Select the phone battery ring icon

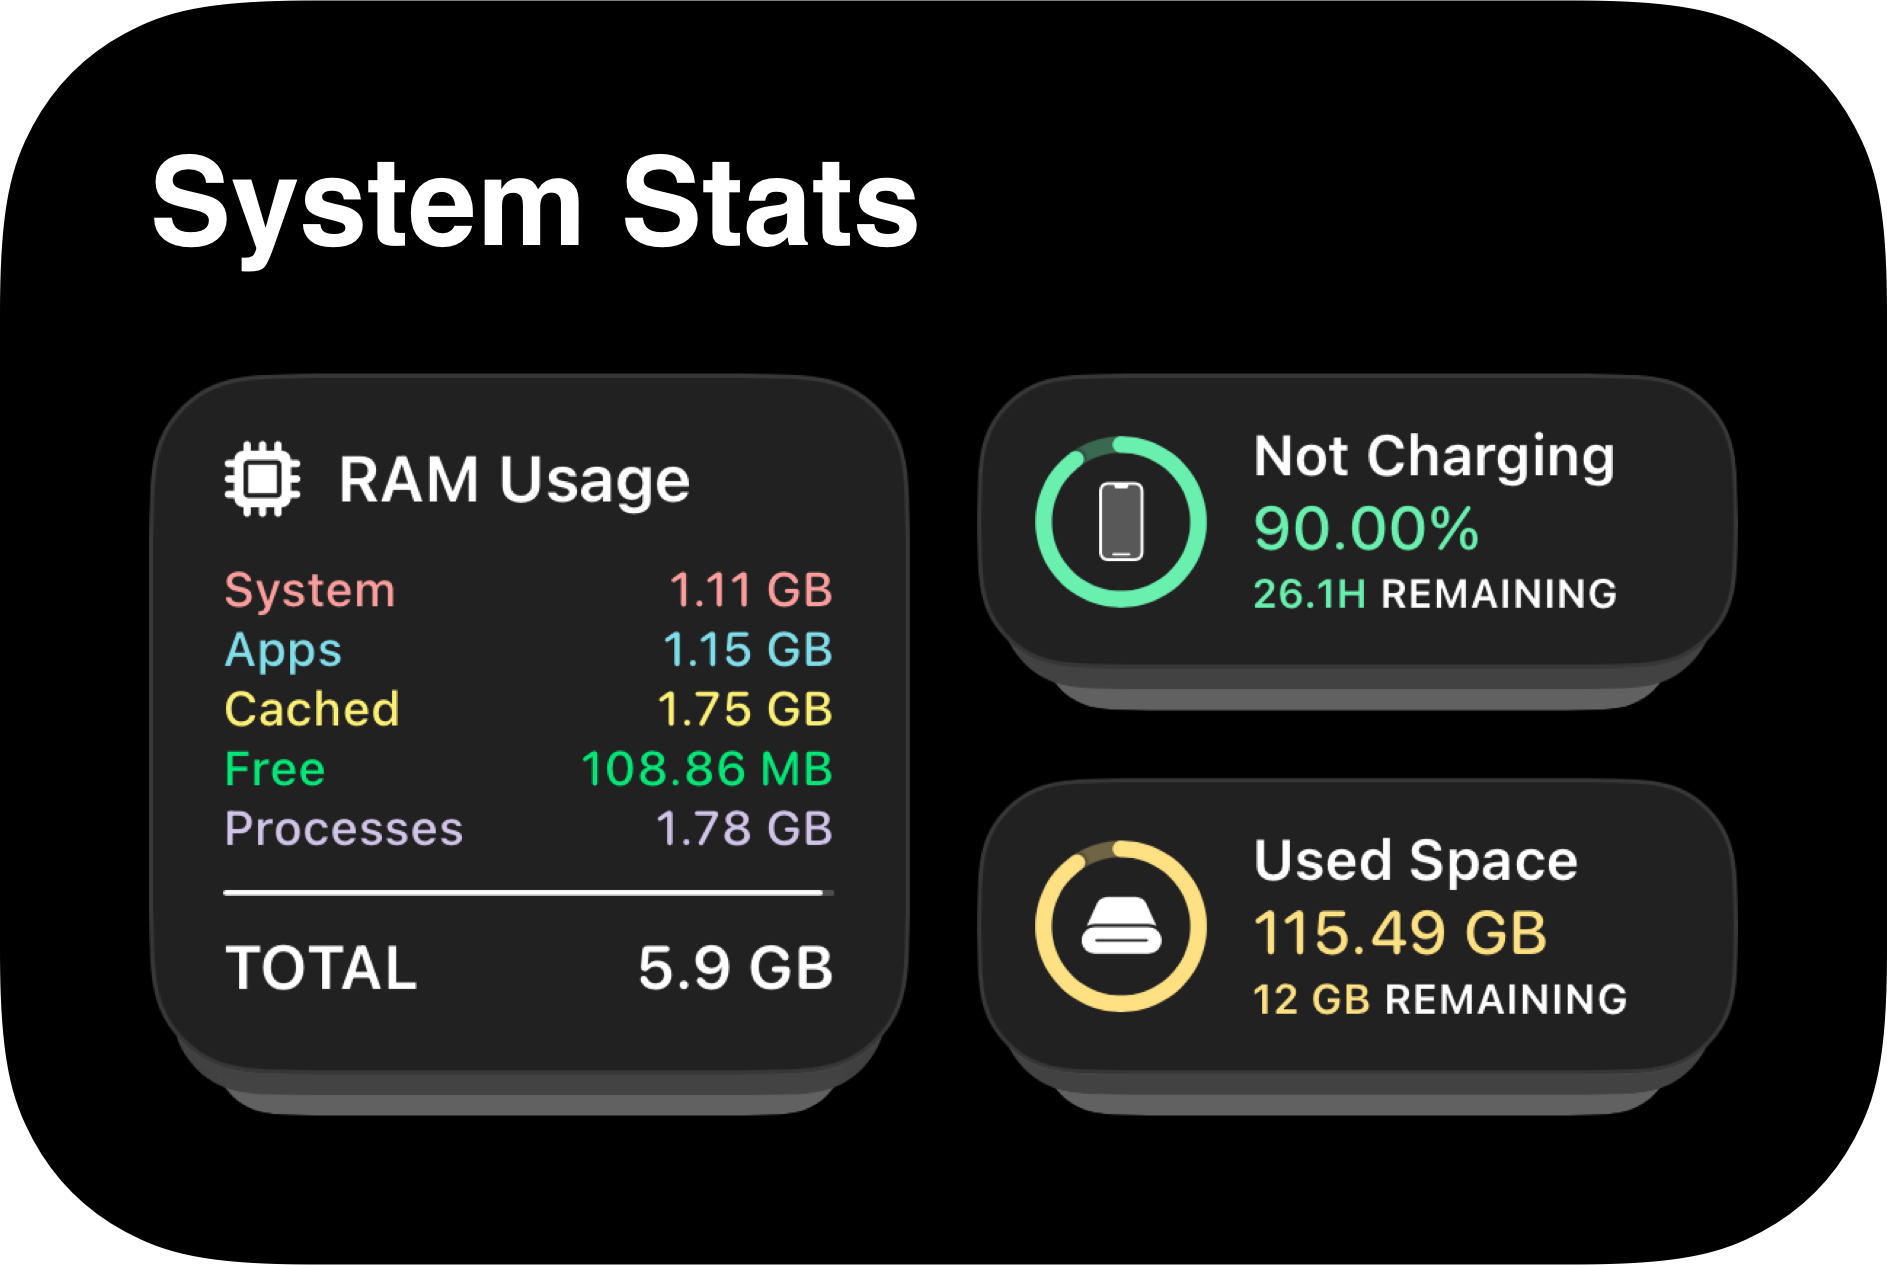pos(1121,522)
